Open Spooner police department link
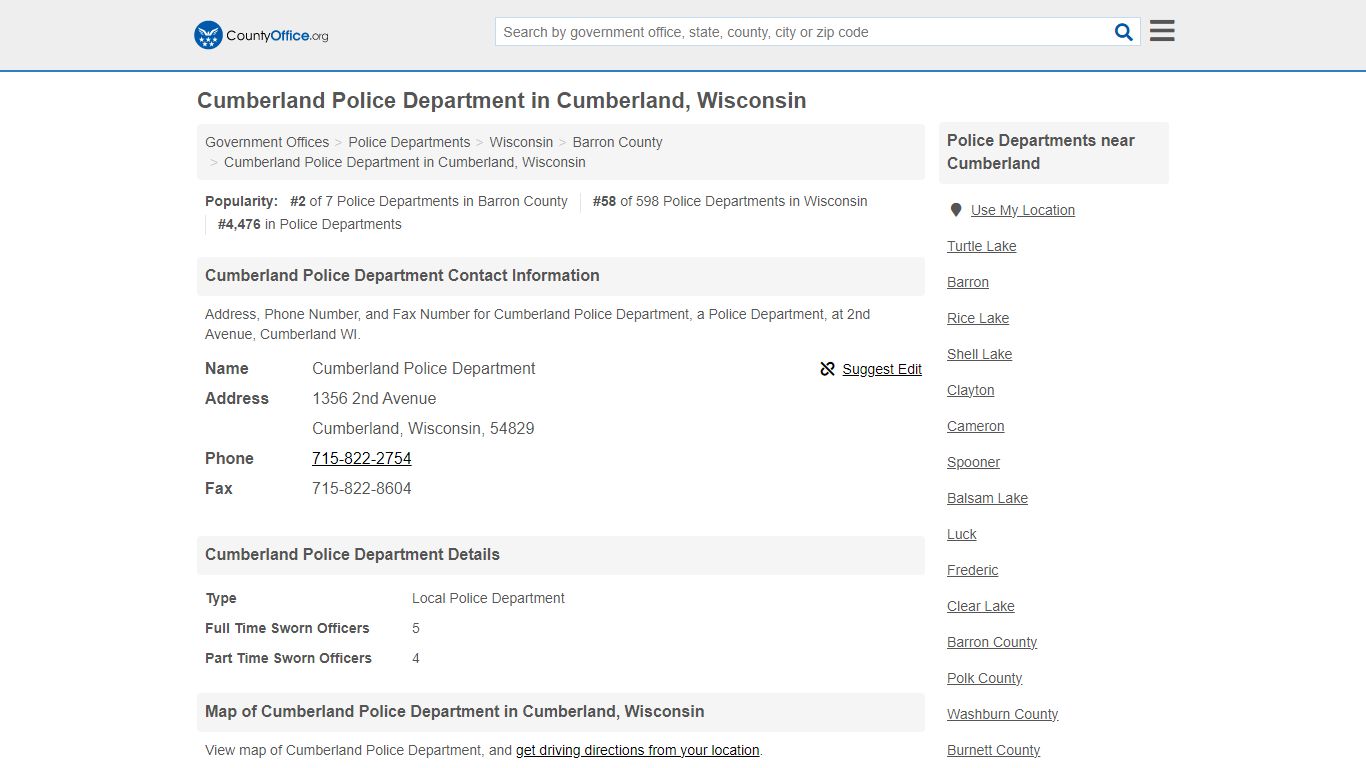The height and width of the screenshot is (768, 1366). (974, 462)
